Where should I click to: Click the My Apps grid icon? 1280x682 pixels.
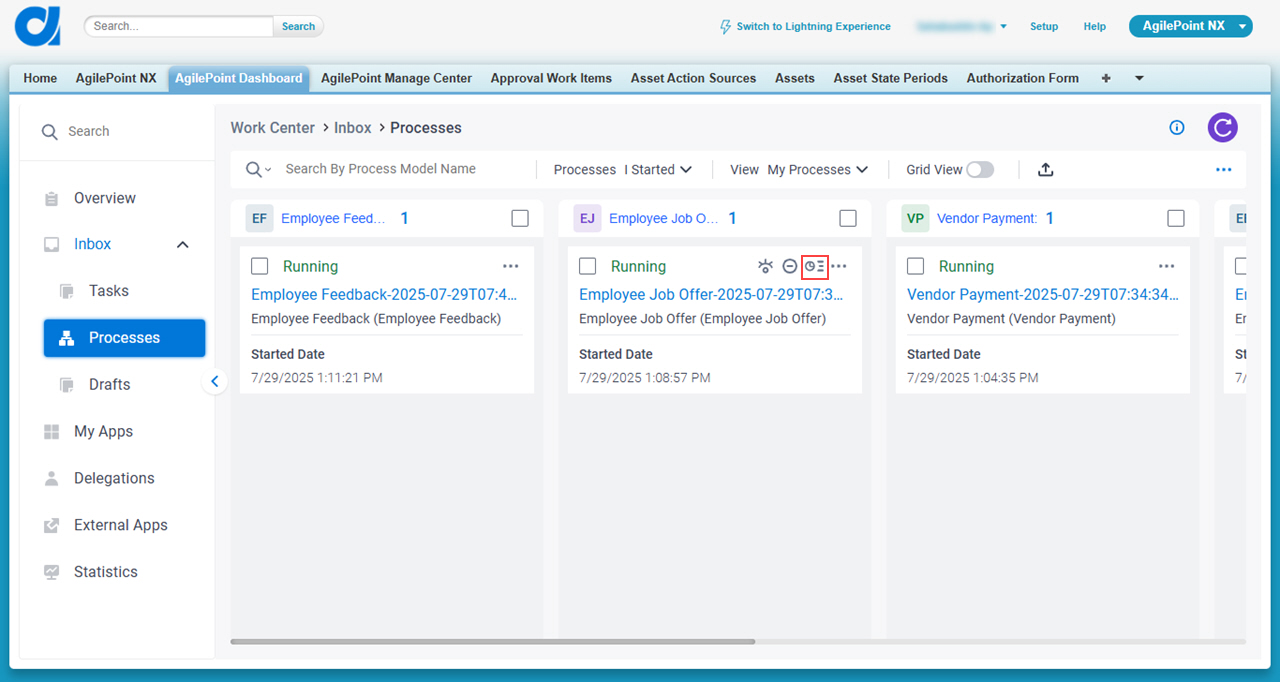[x=51, y=432]
